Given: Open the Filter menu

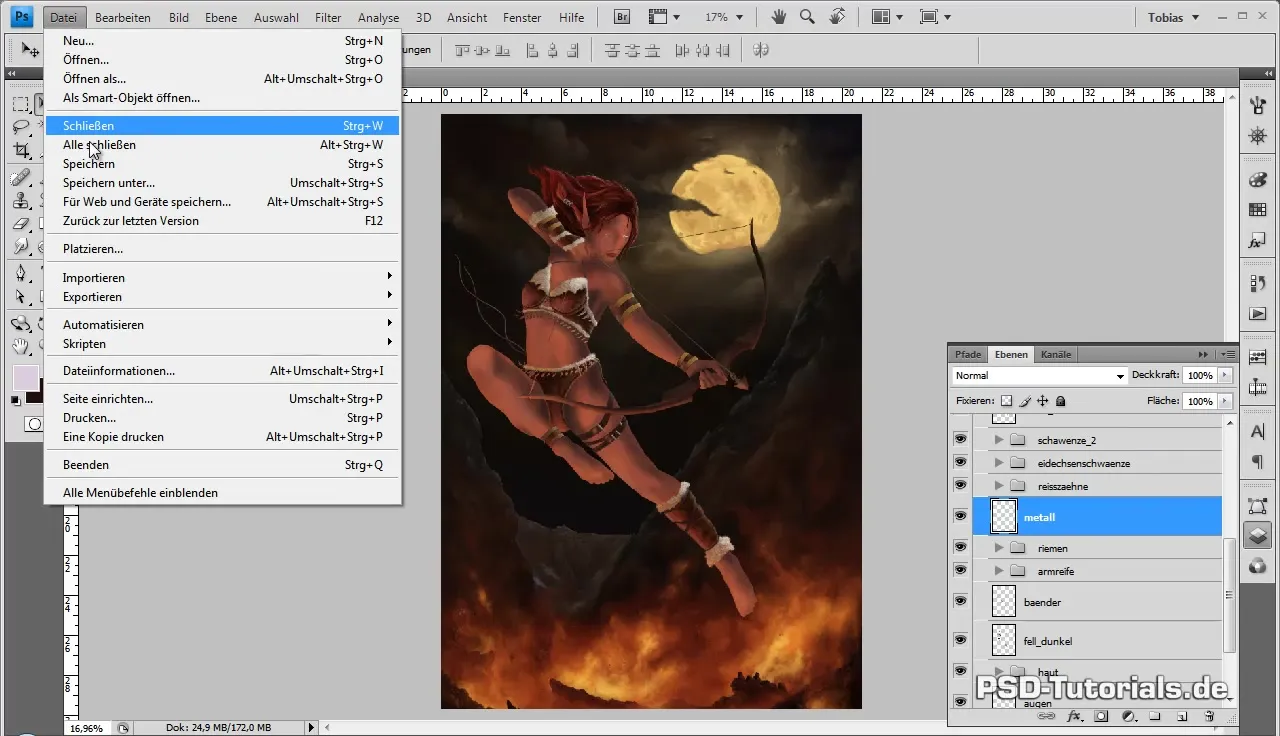Looking at the screenshot, I should click(328, 17).
